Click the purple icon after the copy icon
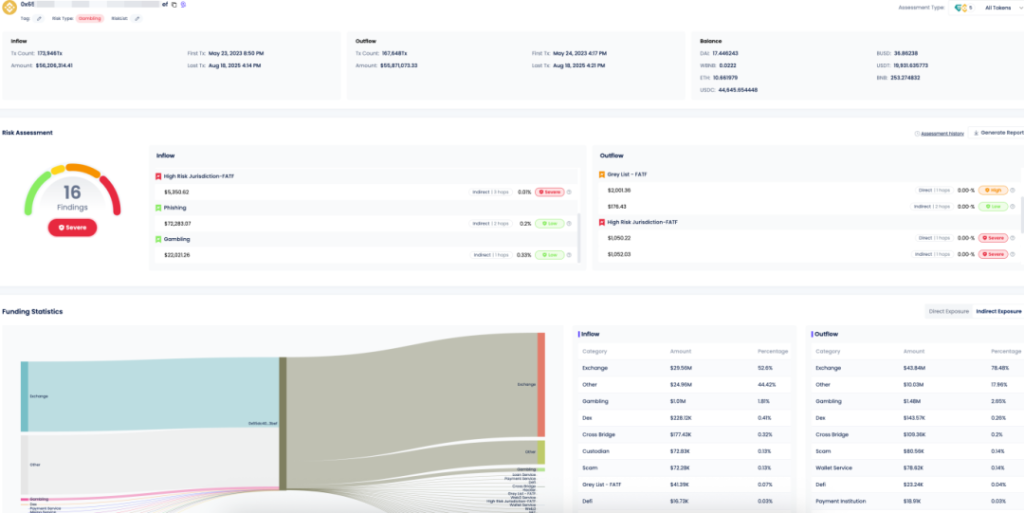1024x513 pixels. pos(184,4)
